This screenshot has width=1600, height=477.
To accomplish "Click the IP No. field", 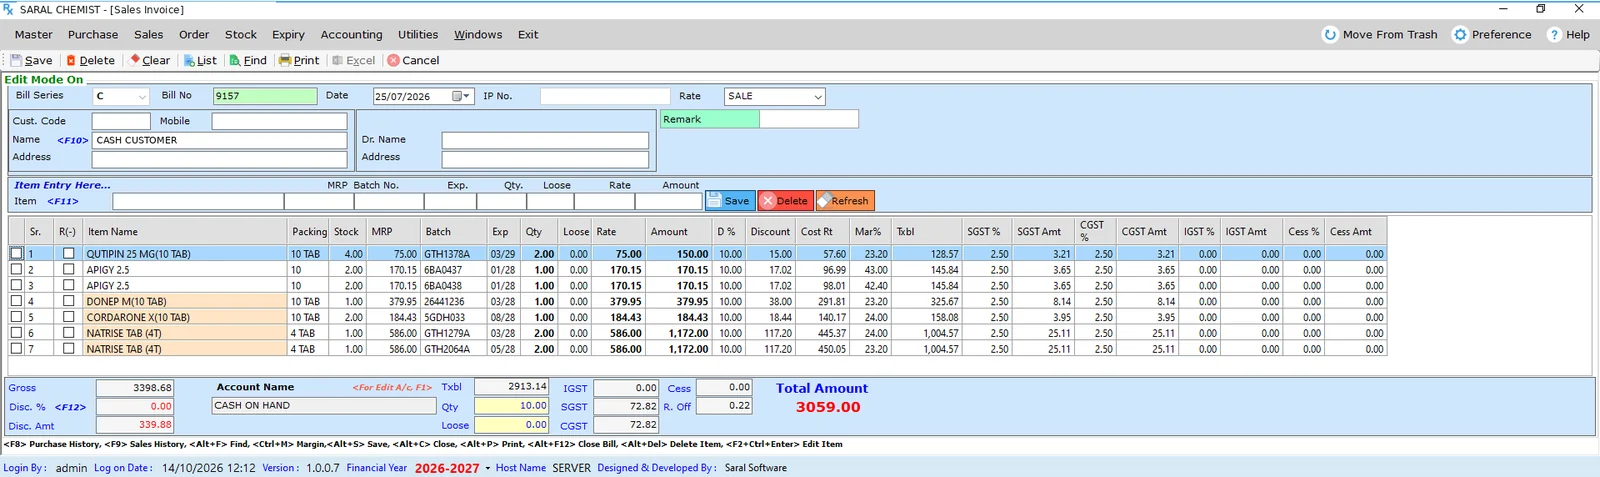I will click(x=605, y=96).
